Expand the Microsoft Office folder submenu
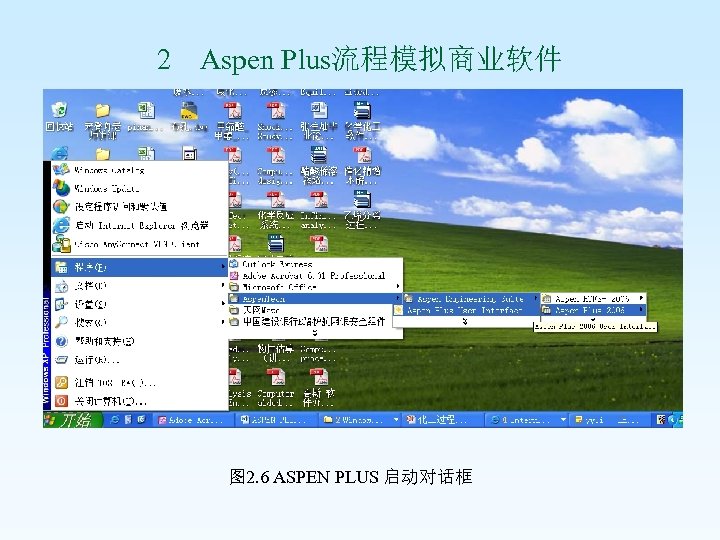Image resolution: width=720 pixels, height=540 pixels. click(x=315, y=287)
